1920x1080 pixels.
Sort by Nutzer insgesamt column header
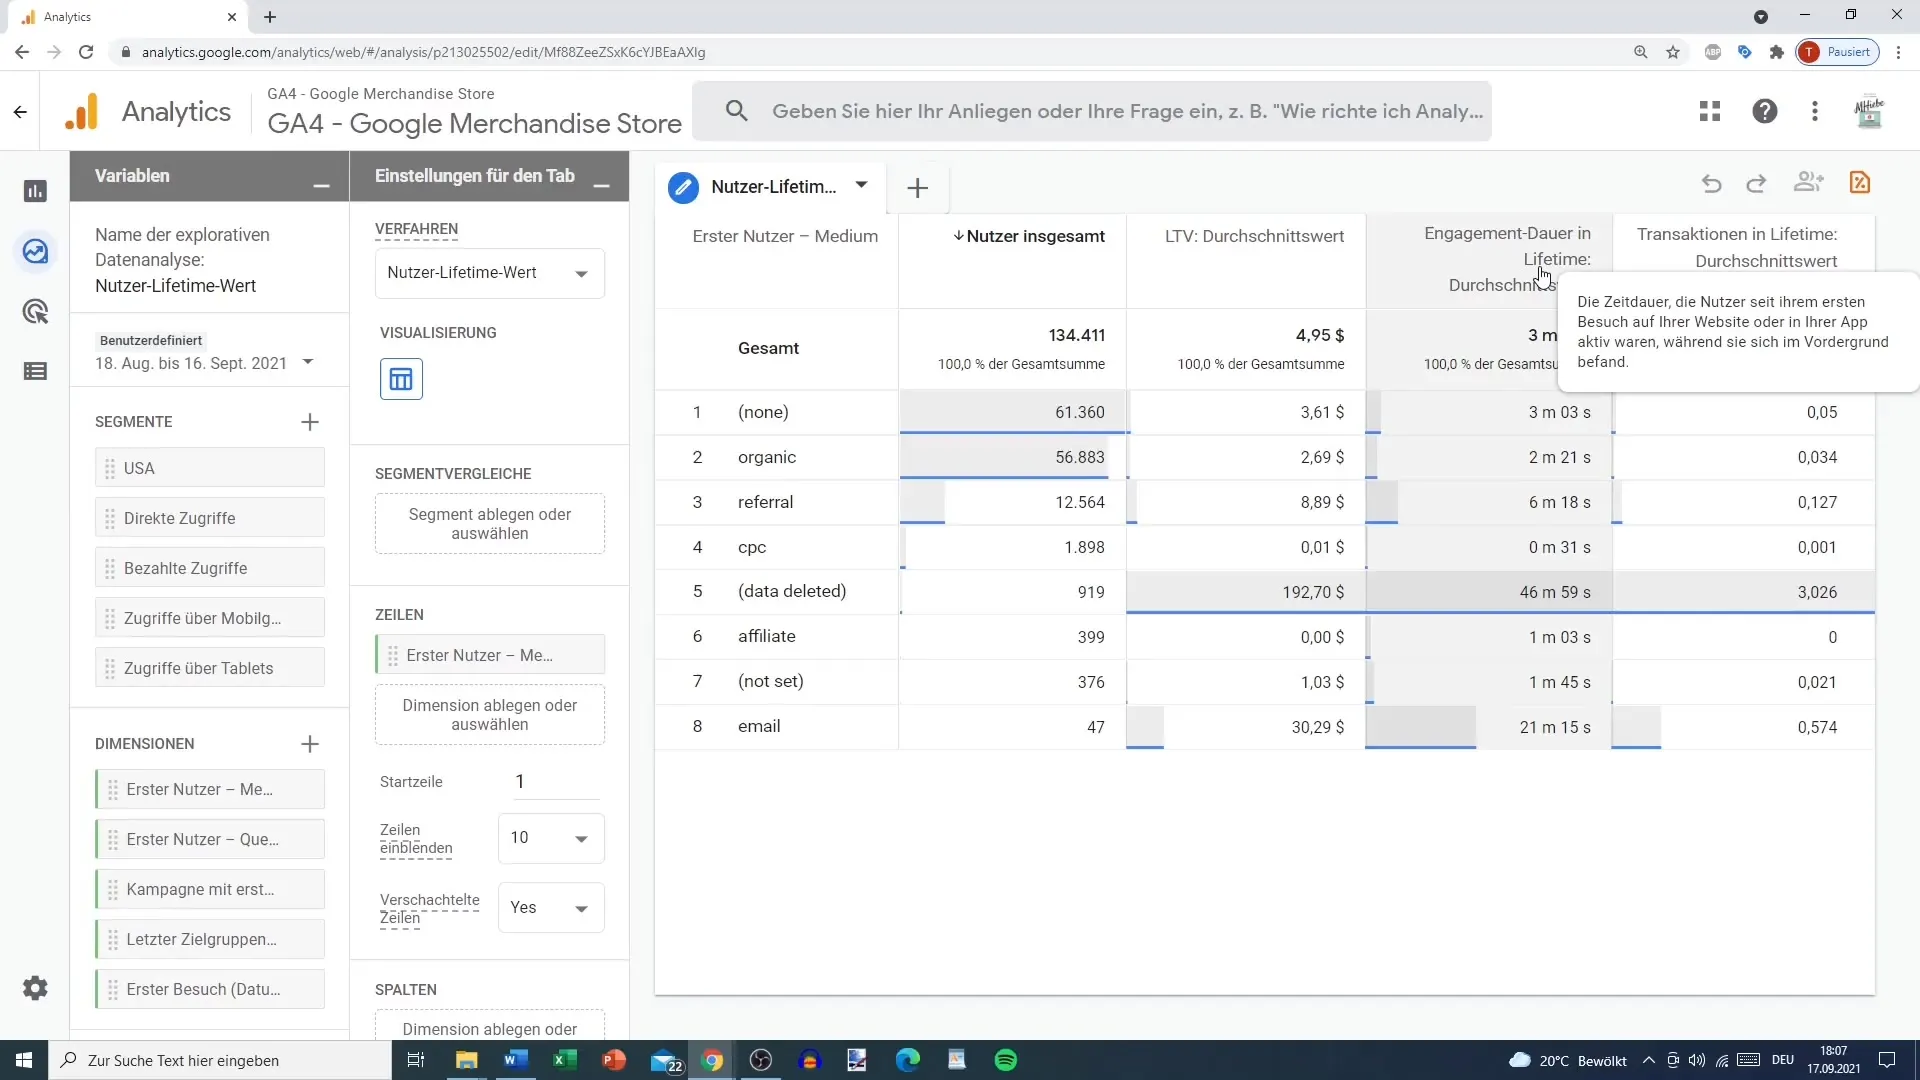coord(1029,237)
